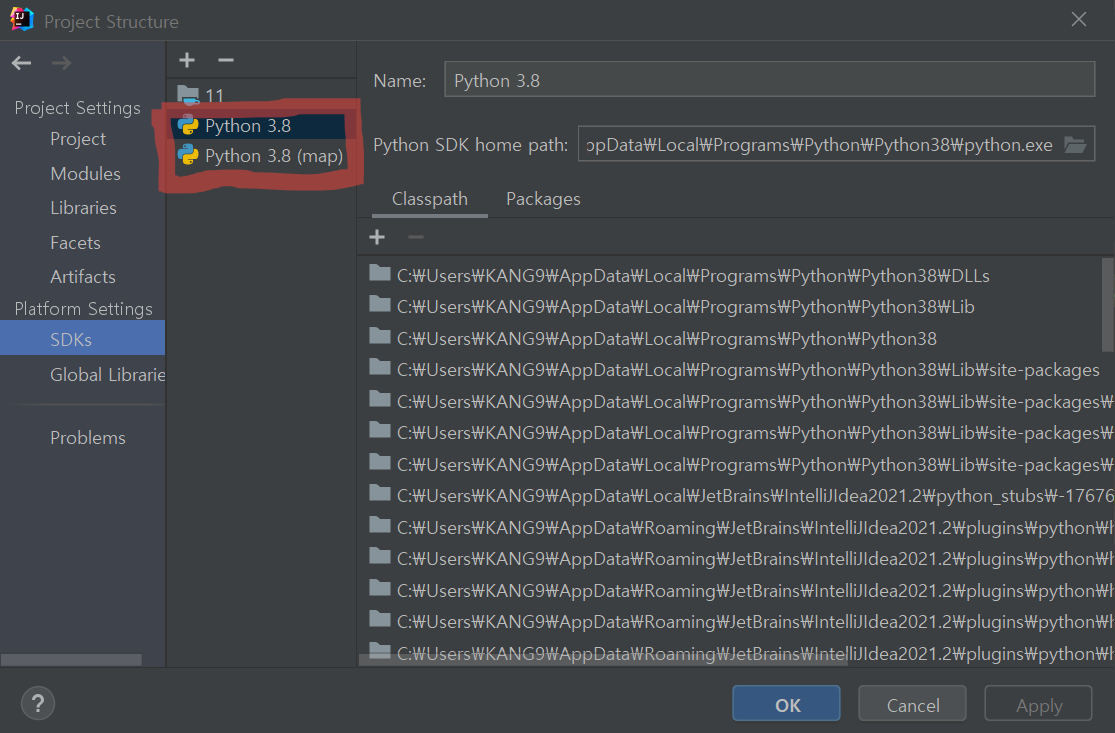This screenshot has width=1115, height=733.
Task: Click the Name input field
Action: [769, 79]
